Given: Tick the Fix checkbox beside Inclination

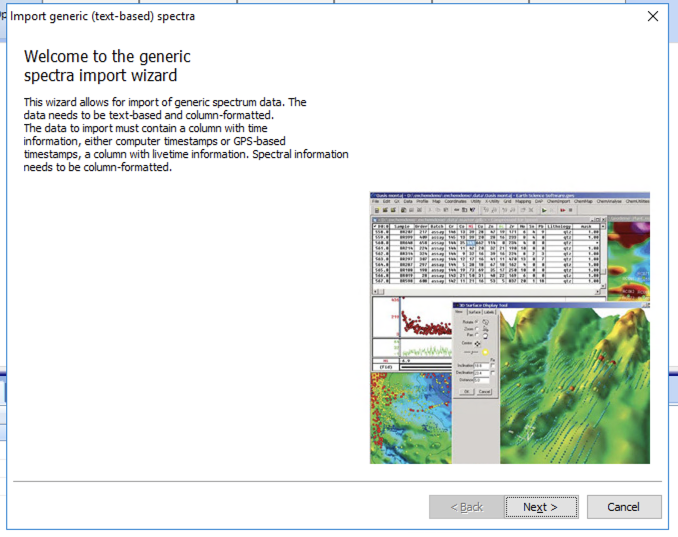Looking at the screenshot, I should 494,366.
